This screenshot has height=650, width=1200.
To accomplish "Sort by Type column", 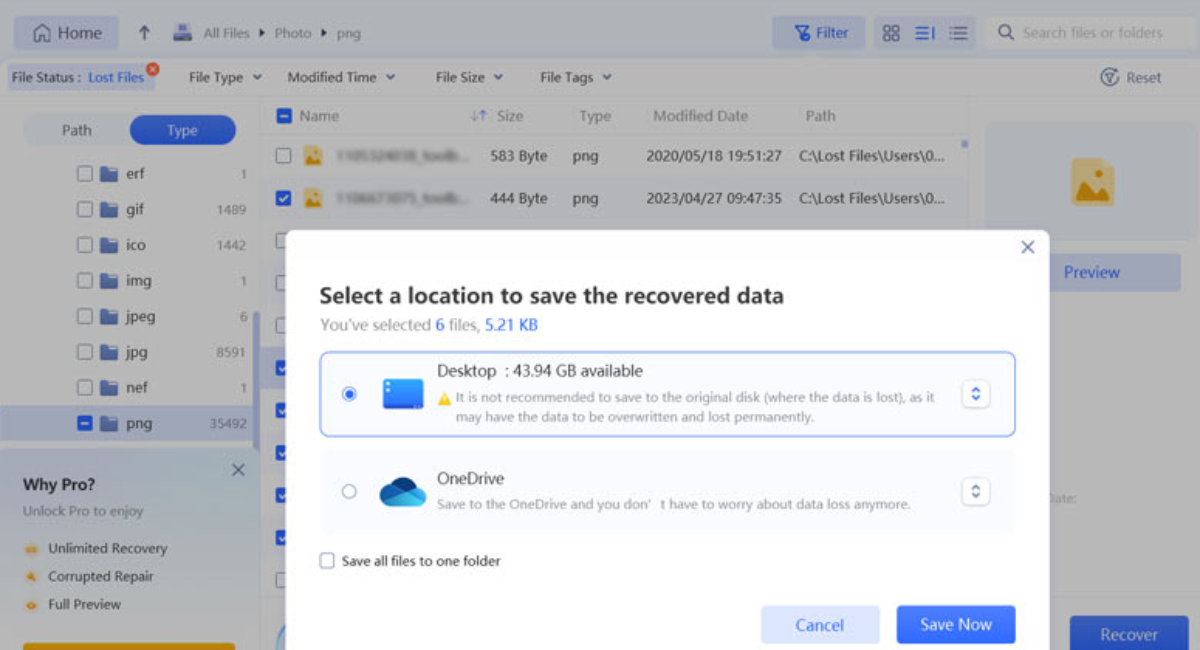I will point(595,116).
